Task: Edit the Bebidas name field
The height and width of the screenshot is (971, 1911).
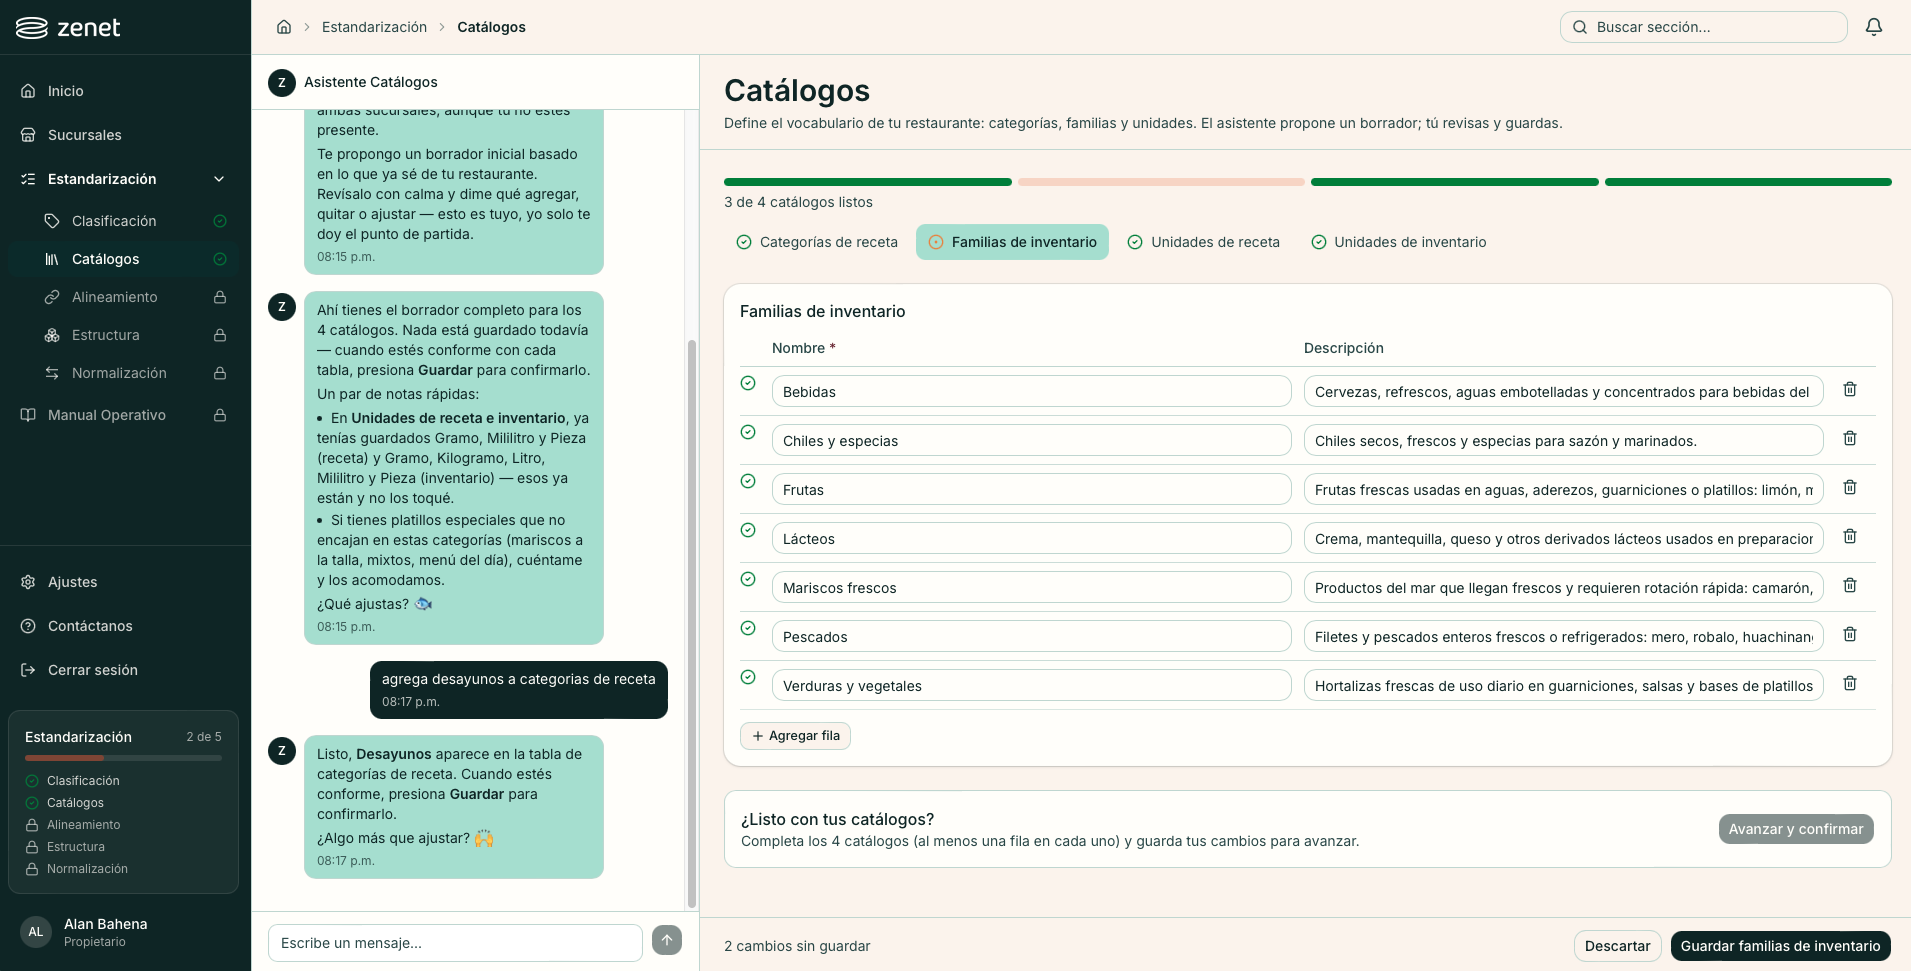Action: pyautogui.click(x=1031, y=391)
